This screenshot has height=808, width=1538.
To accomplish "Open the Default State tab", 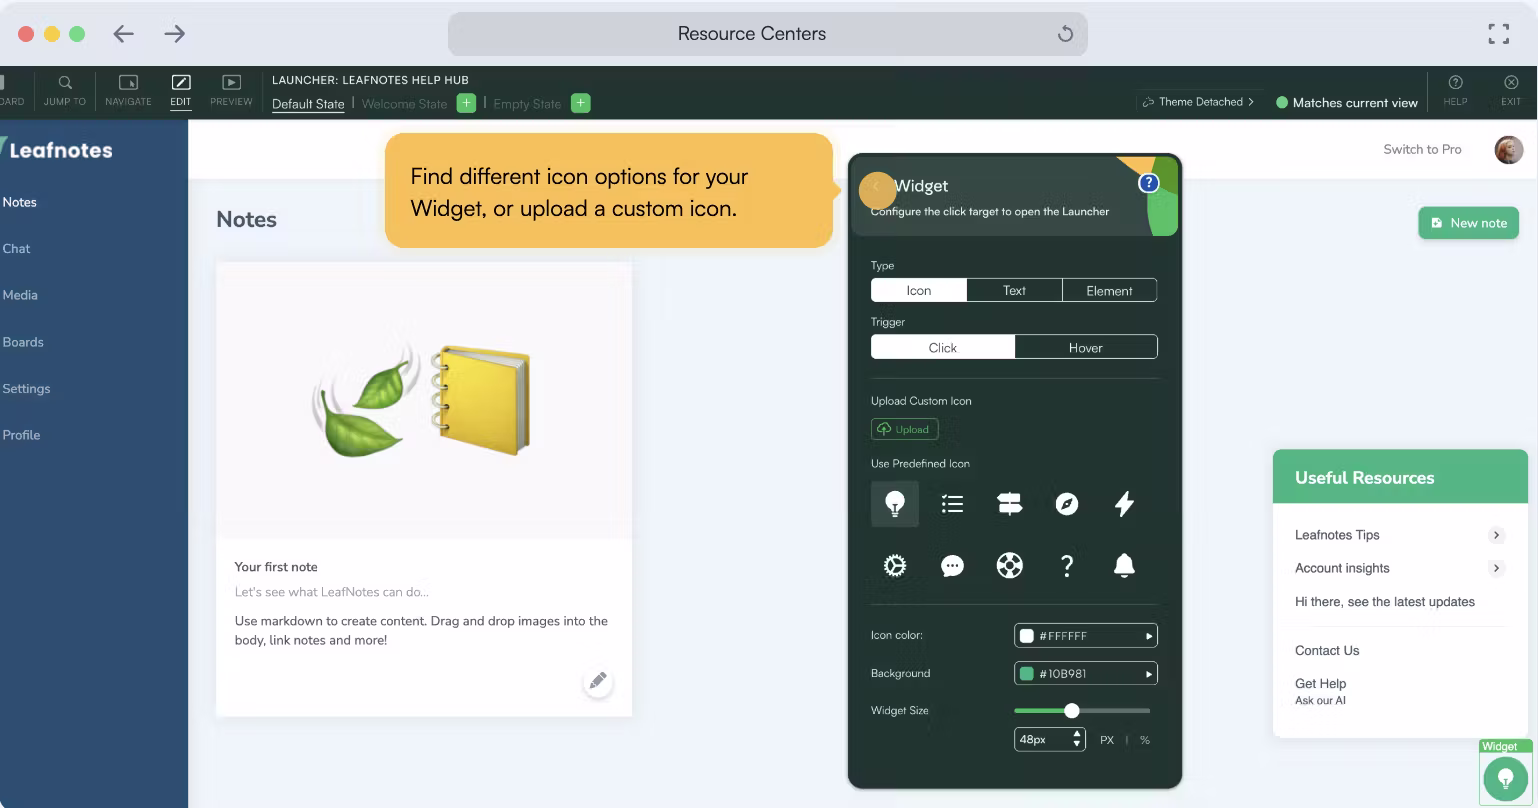I will pyautogui.click(x=308, y=104).
